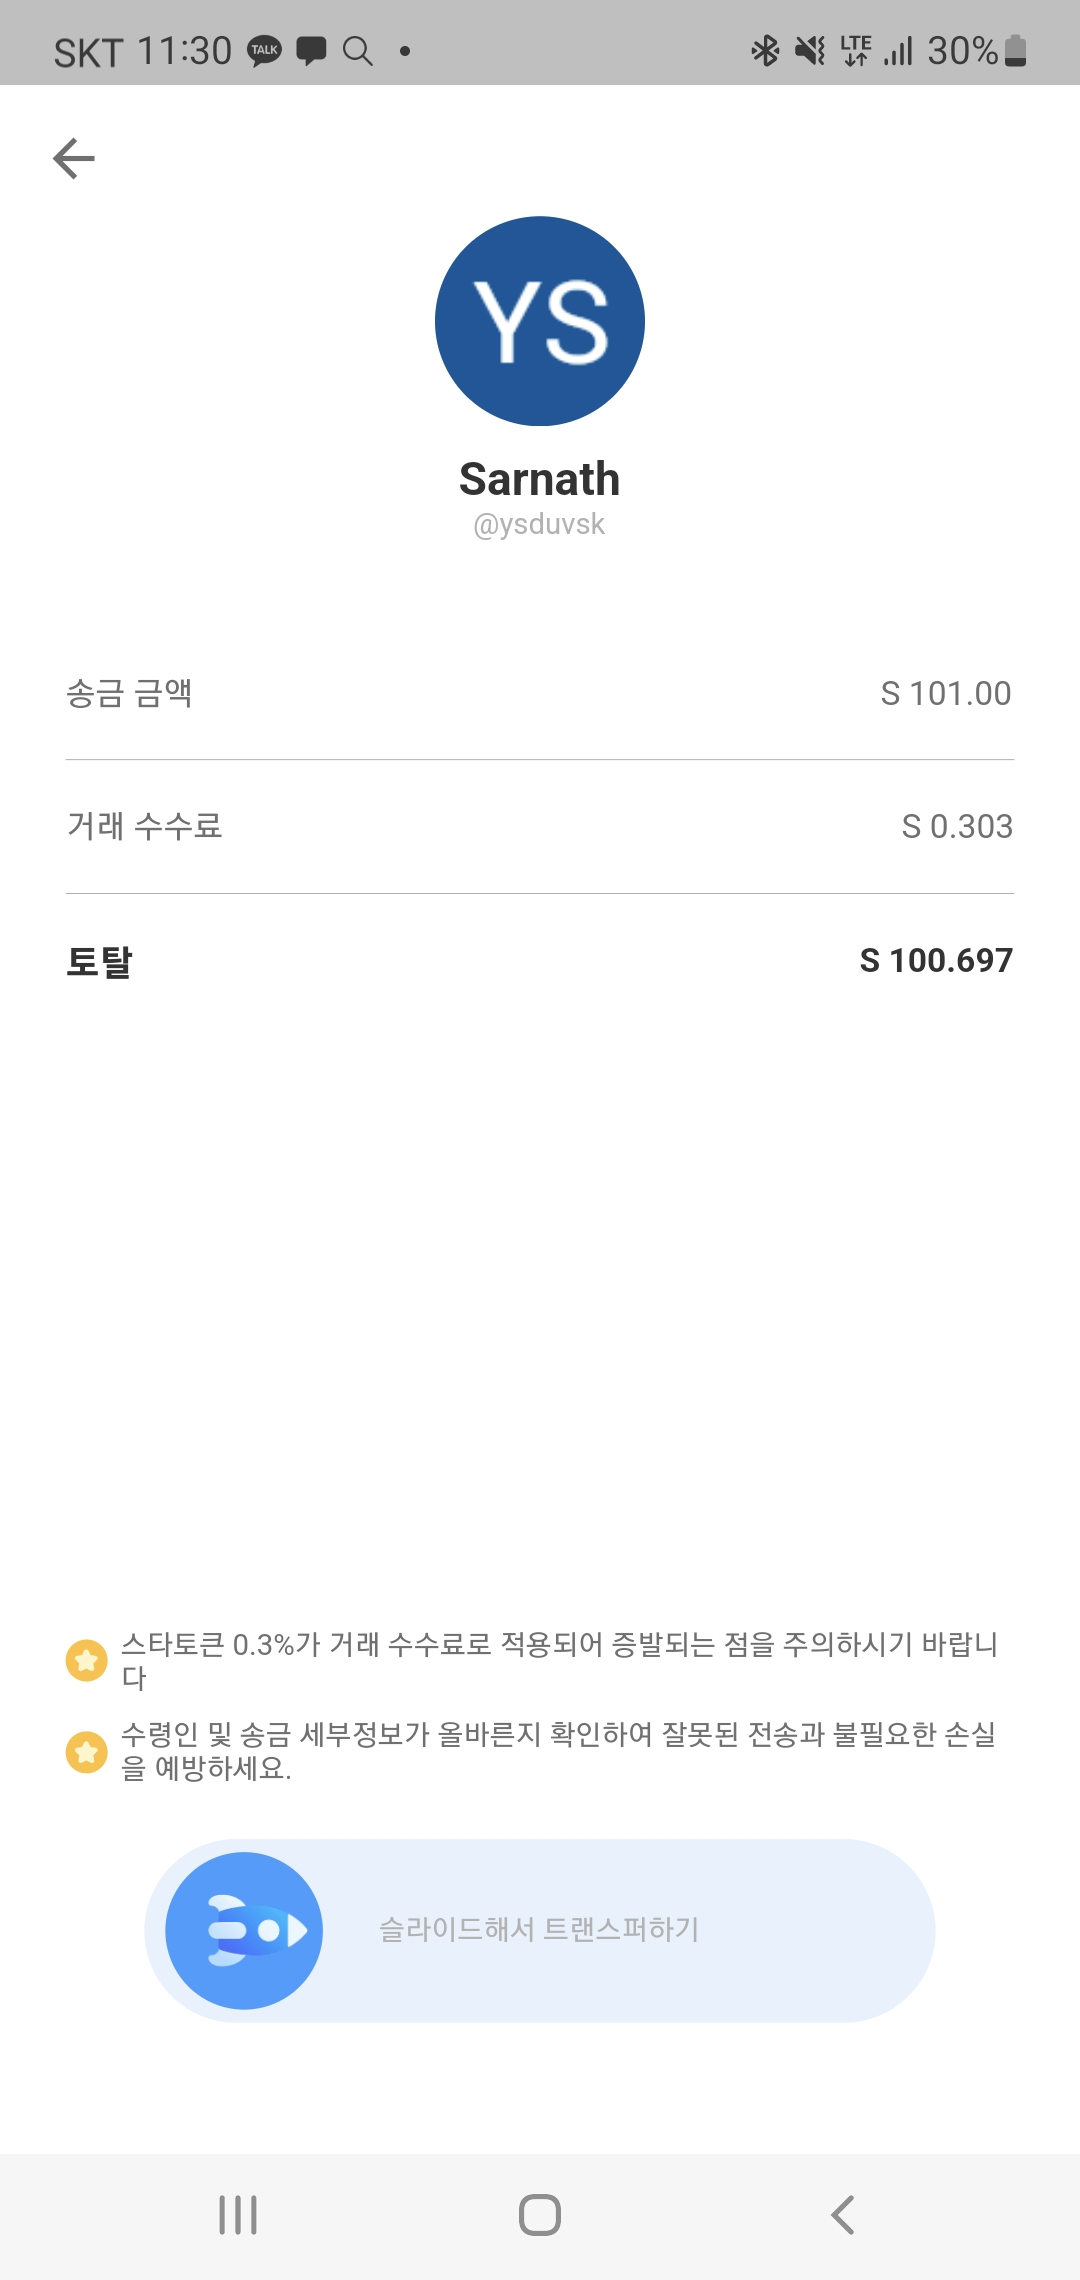Tap the muted sound status icon

[x=810, y=50]
